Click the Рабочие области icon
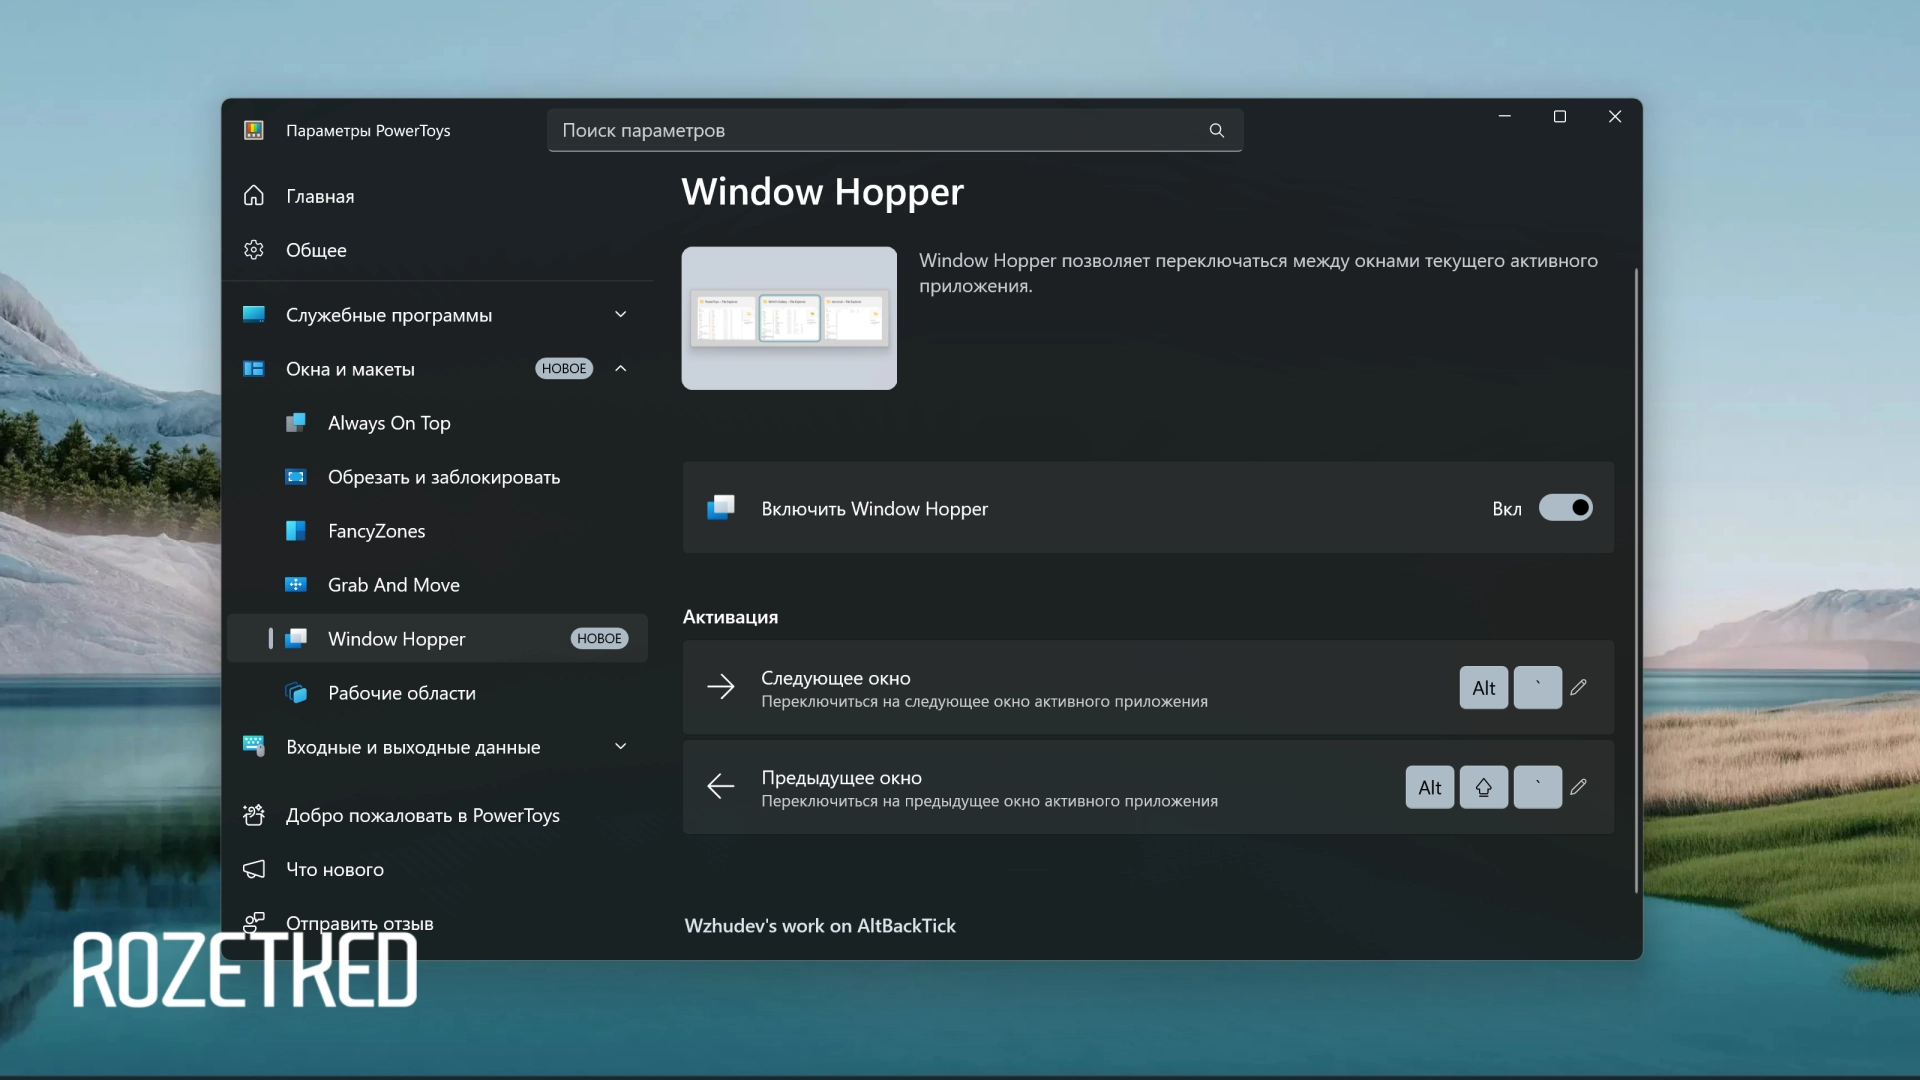 [x=296, y=692]
